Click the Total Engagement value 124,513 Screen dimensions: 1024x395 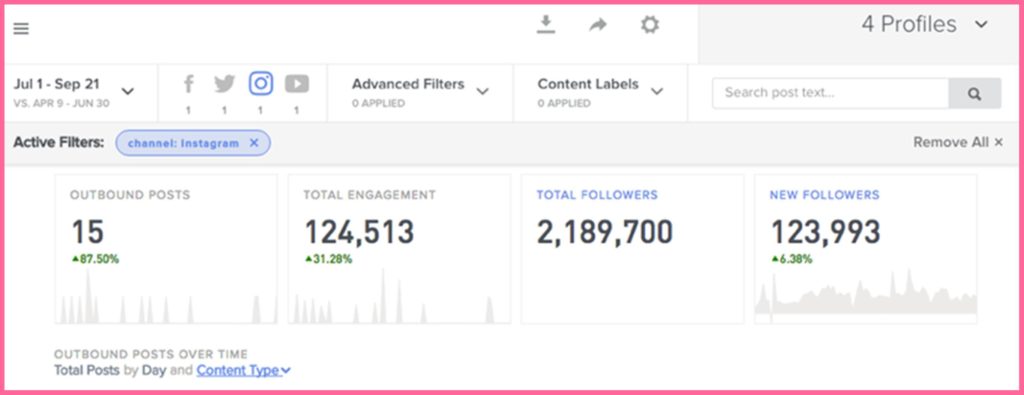click(x=359, y=232)
